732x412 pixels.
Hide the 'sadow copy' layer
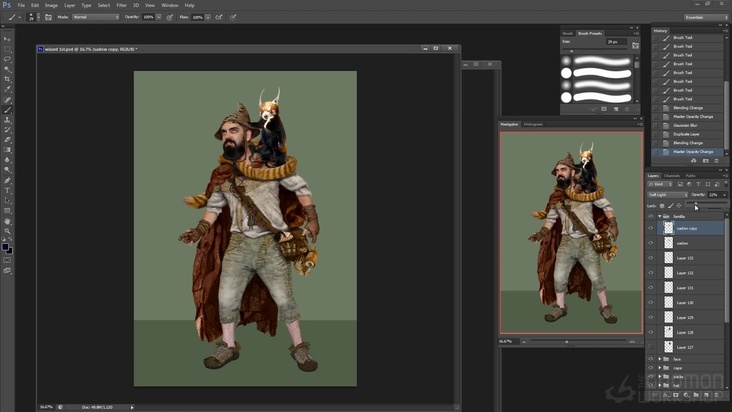pos(651,228)
